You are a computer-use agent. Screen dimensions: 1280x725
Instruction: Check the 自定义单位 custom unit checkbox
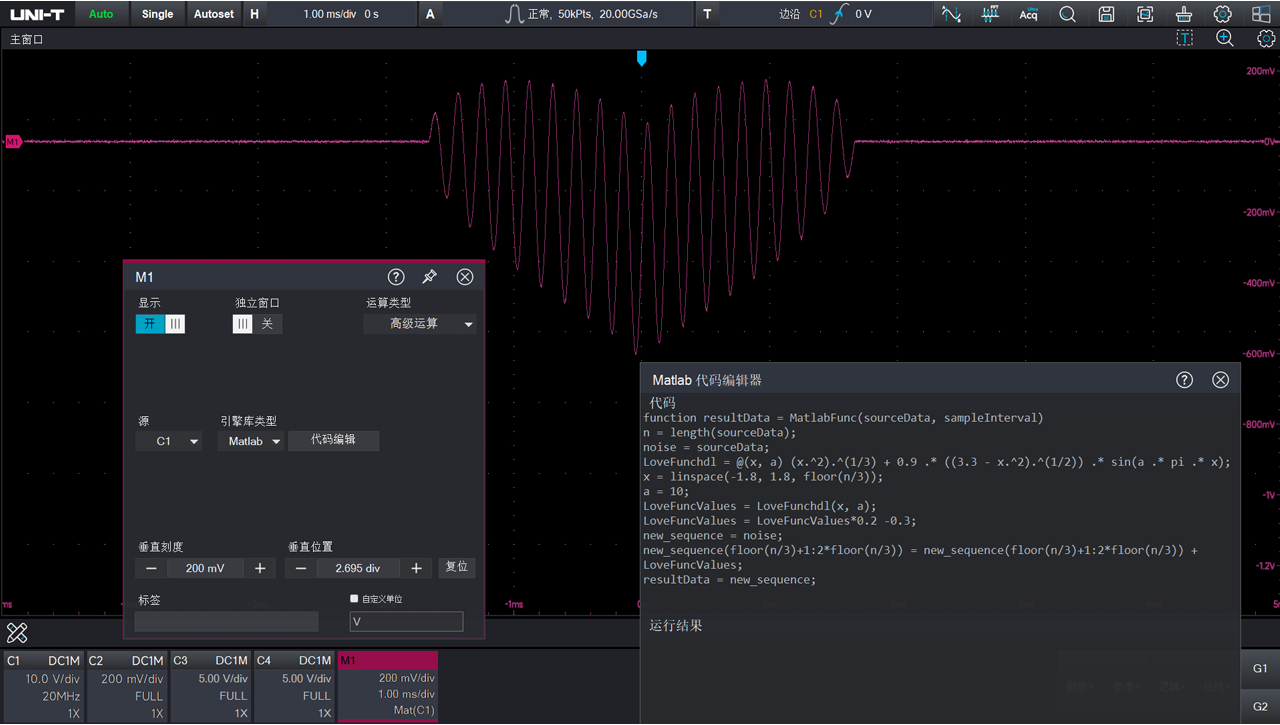coord(354,599)
